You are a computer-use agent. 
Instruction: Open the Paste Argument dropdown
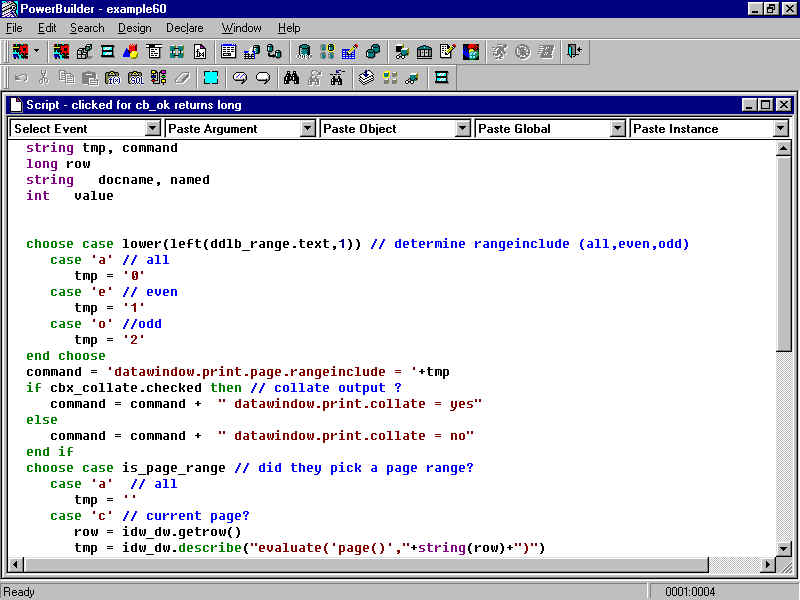coord(307,128)
